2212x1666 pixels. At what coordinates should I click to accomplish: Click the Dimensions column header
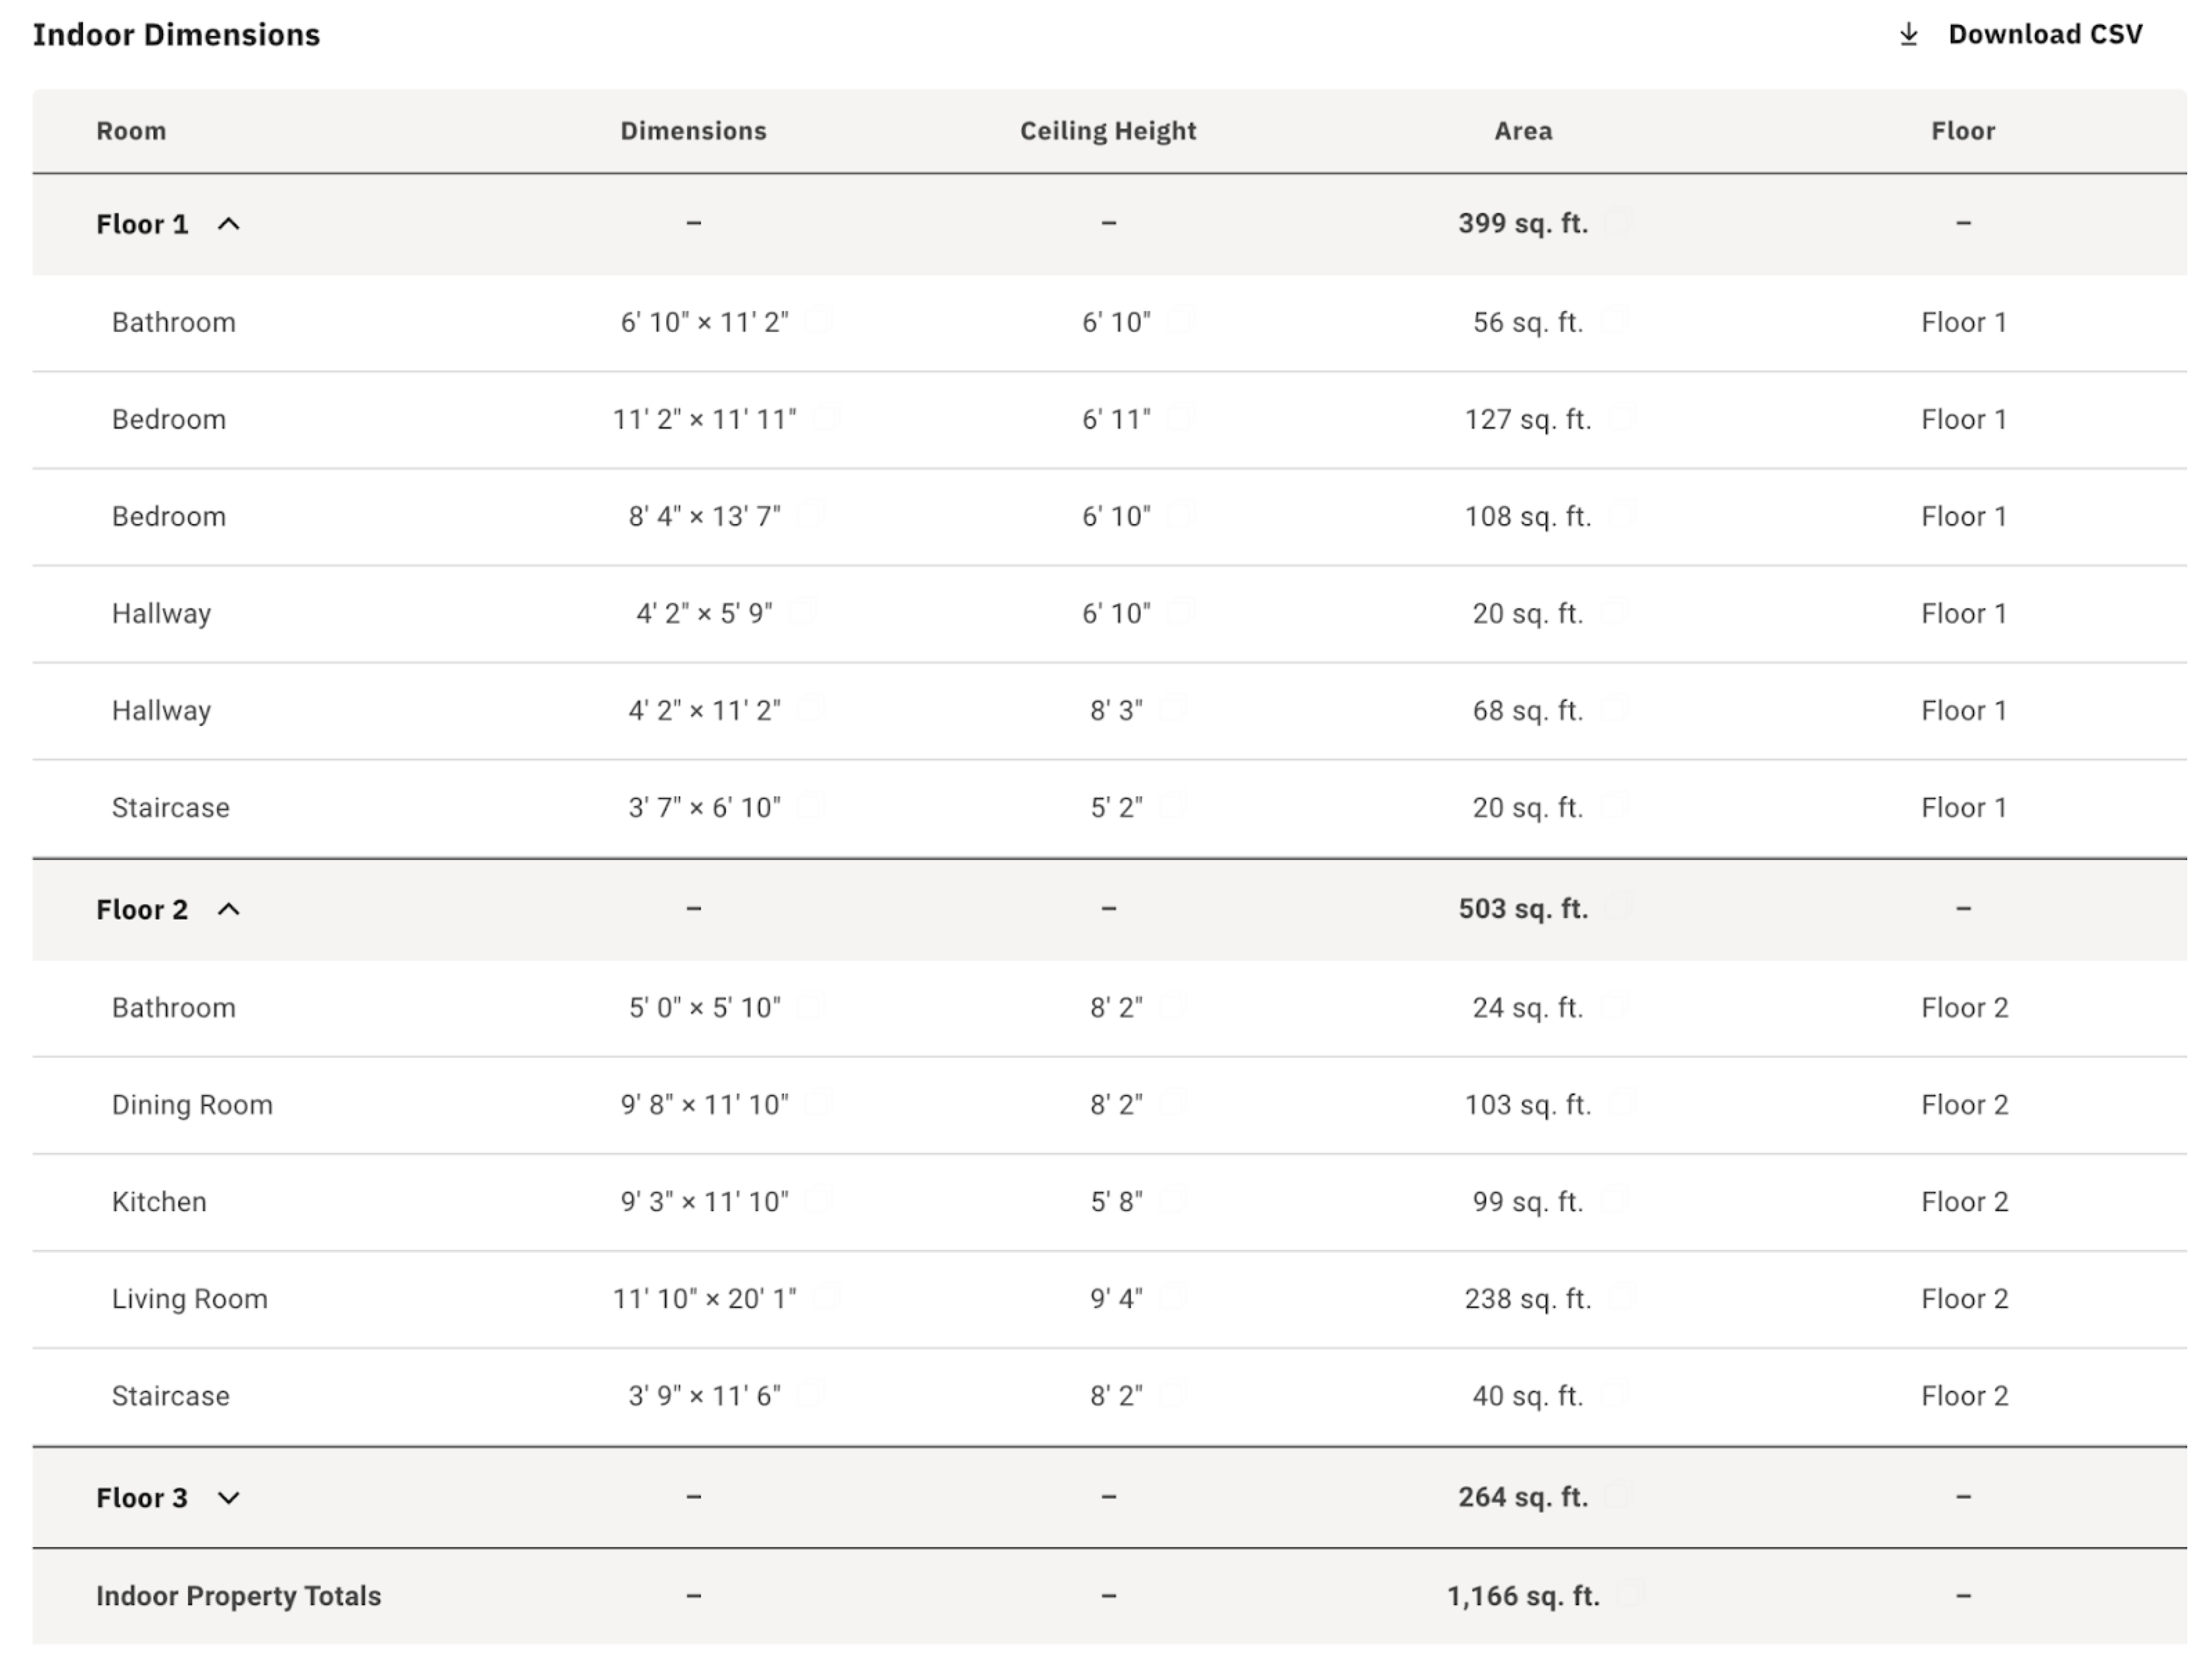point(693,131)
